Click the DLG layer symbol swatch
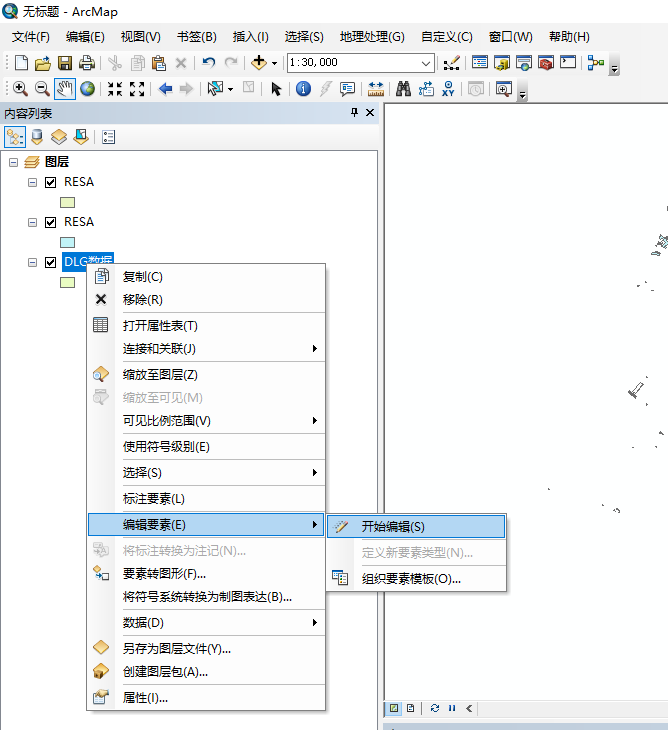 [x=67, y=283]
